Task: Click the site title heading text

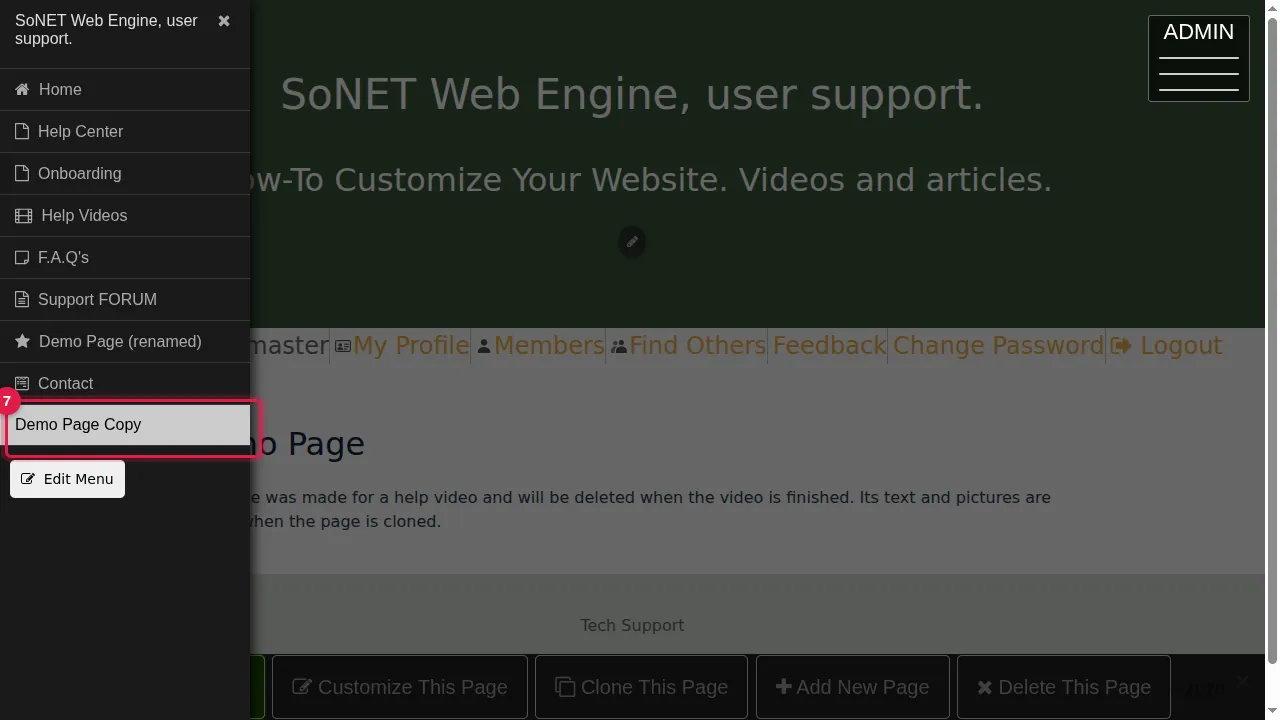Action: (632, 94)
